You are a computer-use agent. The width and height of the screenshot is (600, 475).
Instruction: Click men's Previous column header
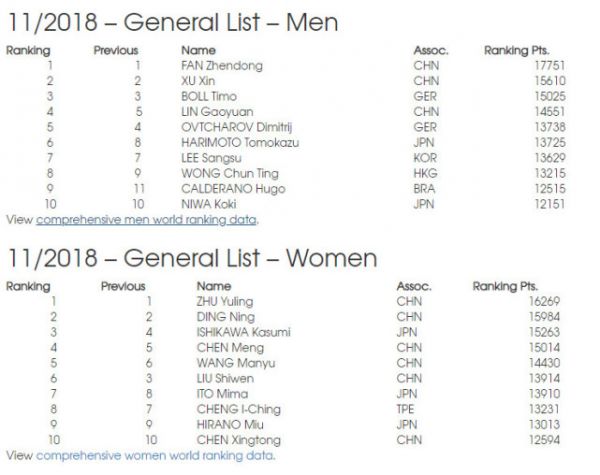[116, 51]
